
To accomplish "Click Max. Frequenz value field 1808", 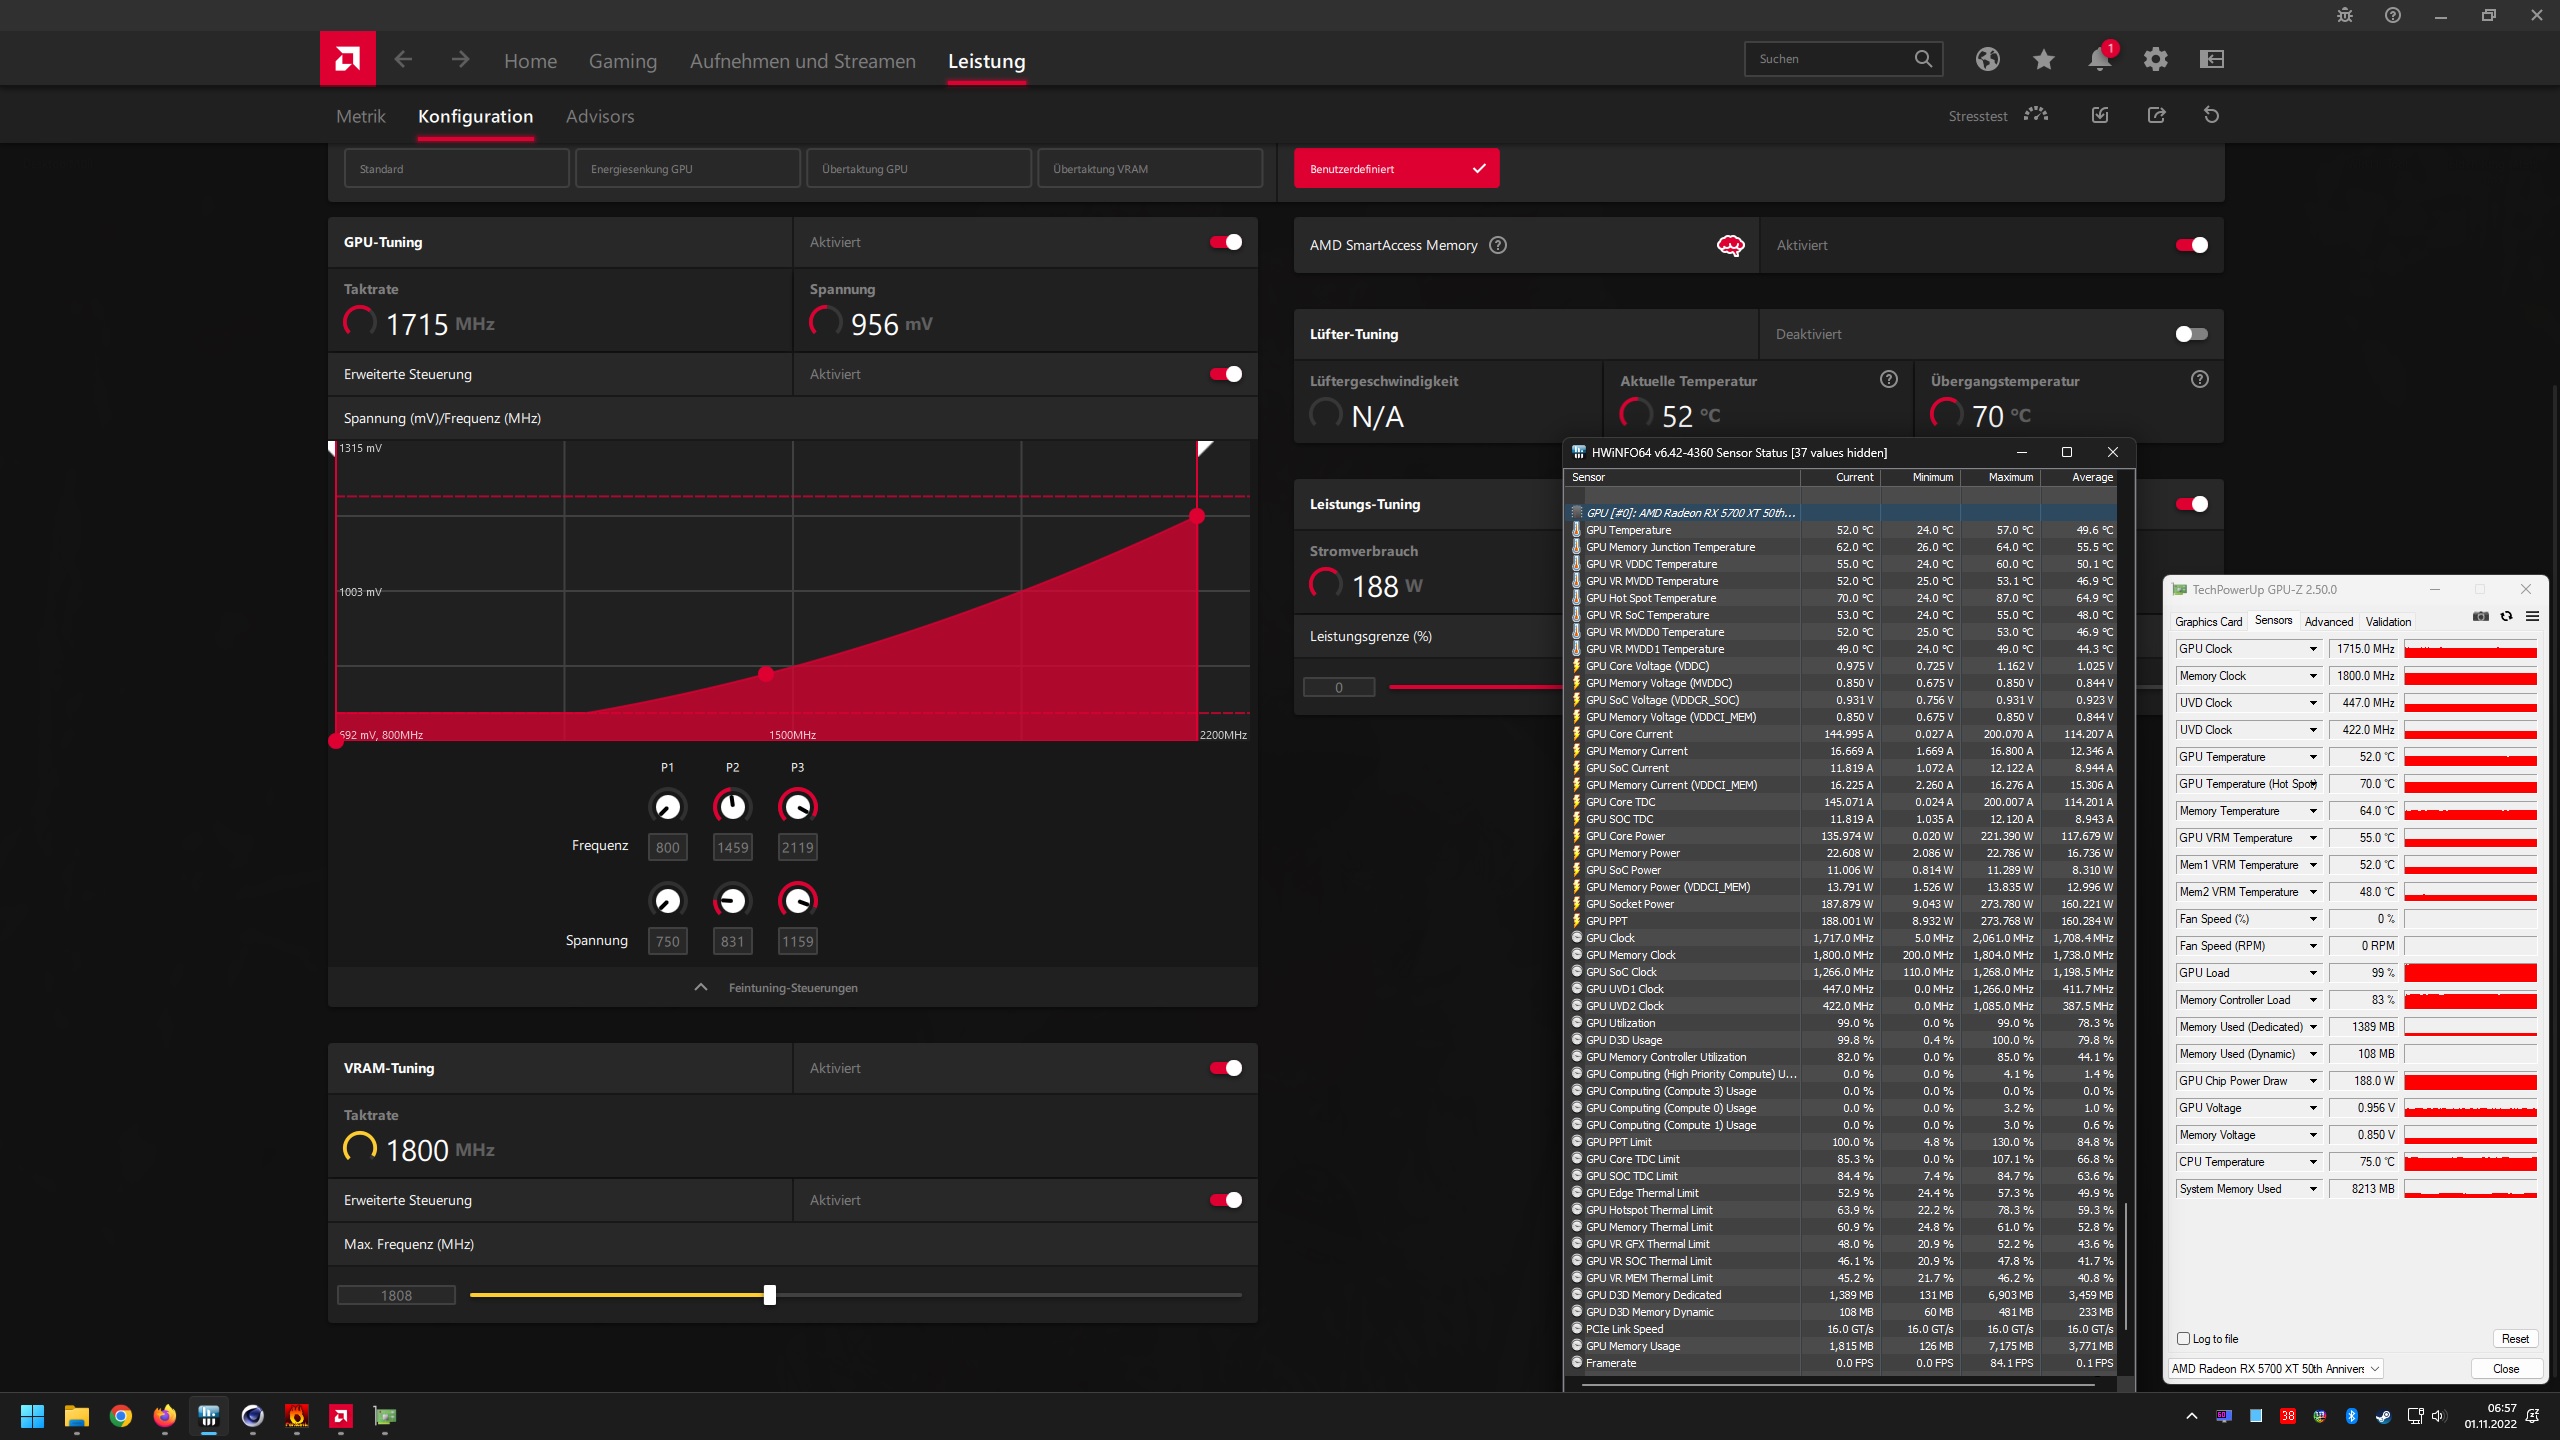I will (x=396, y=1296).
